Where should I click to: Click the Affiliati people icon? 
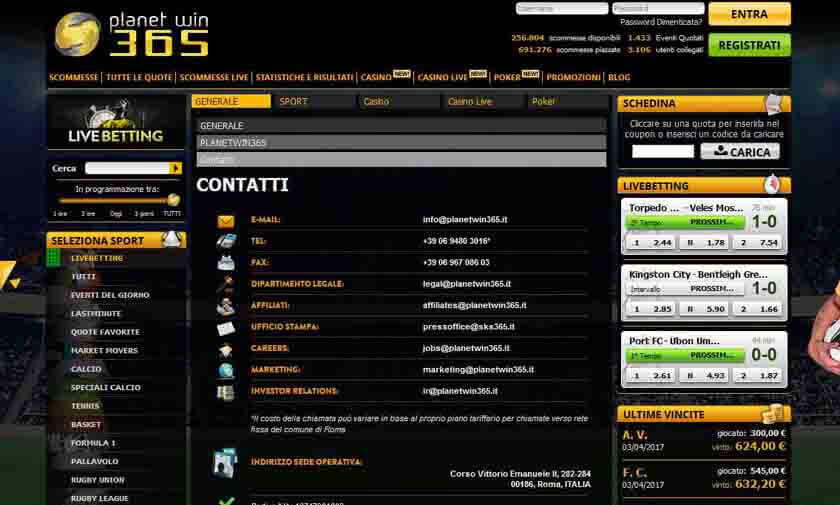[226, 306]
